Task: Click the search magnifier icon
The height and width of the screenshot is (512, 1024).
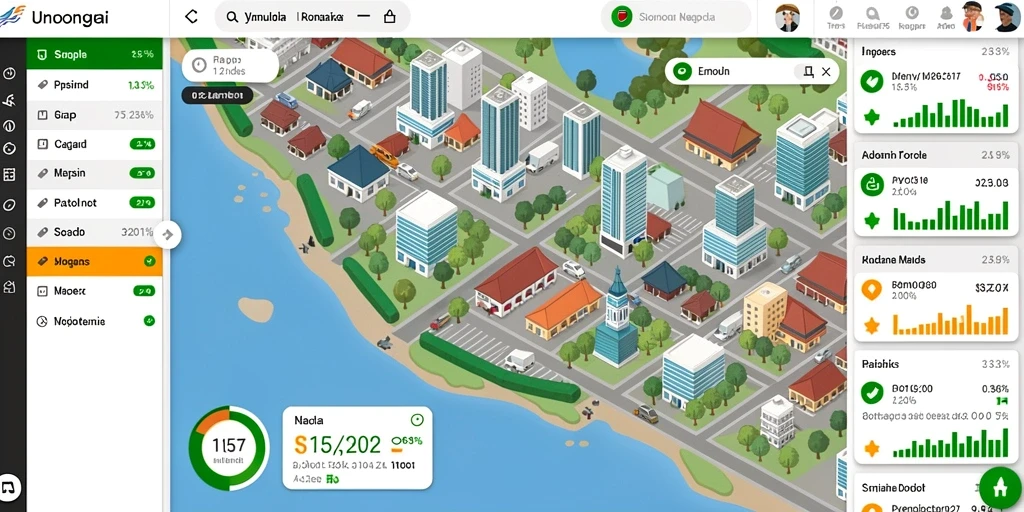Action: pyautogui.click(x=232, y=18)
